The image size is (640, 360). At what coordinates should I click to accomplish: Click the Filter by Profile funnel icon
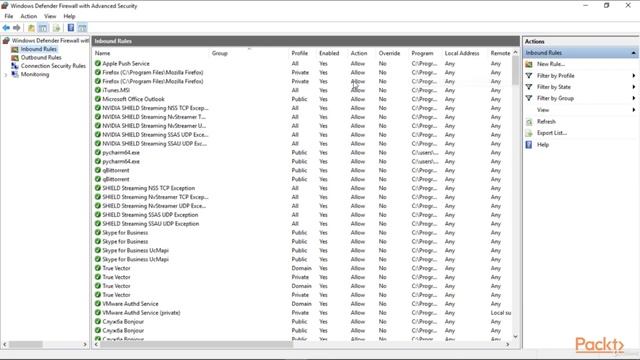pos(529,76)
